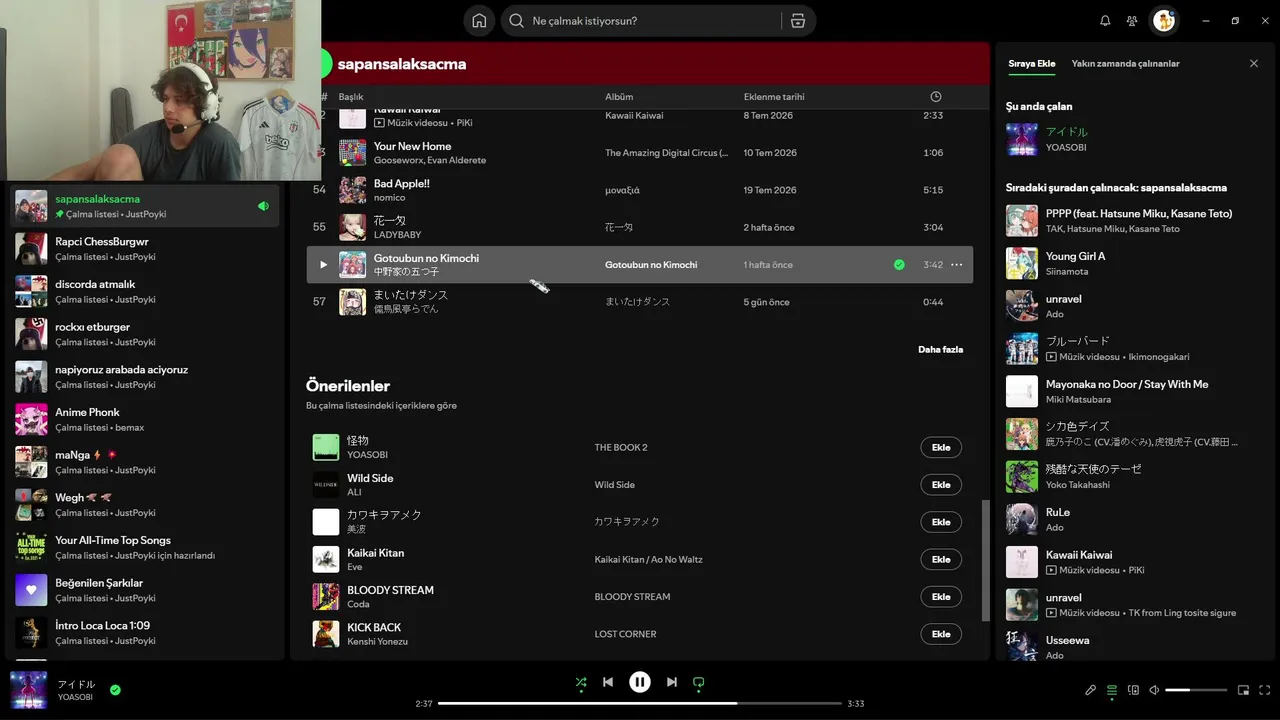Screen dimensions: 1280x720
Task: Add Kaikai Kitan with Ekle button
Action: (x=941, y=559)
